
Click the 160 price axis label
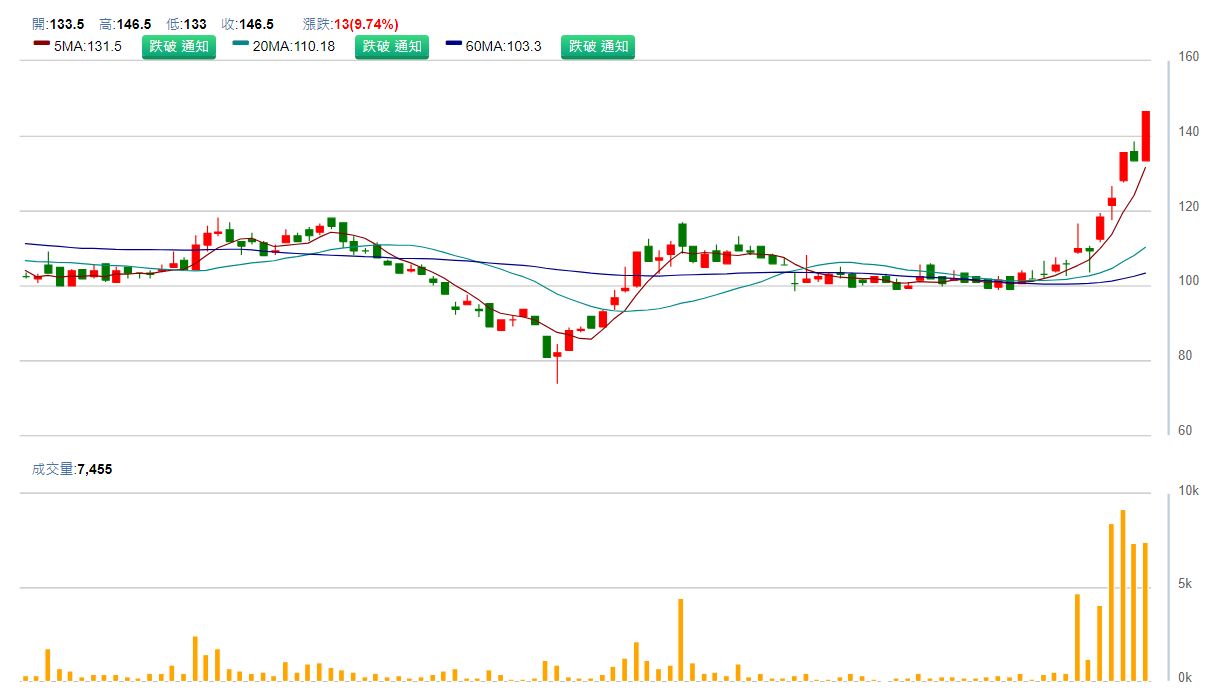tap(1189, 57)
